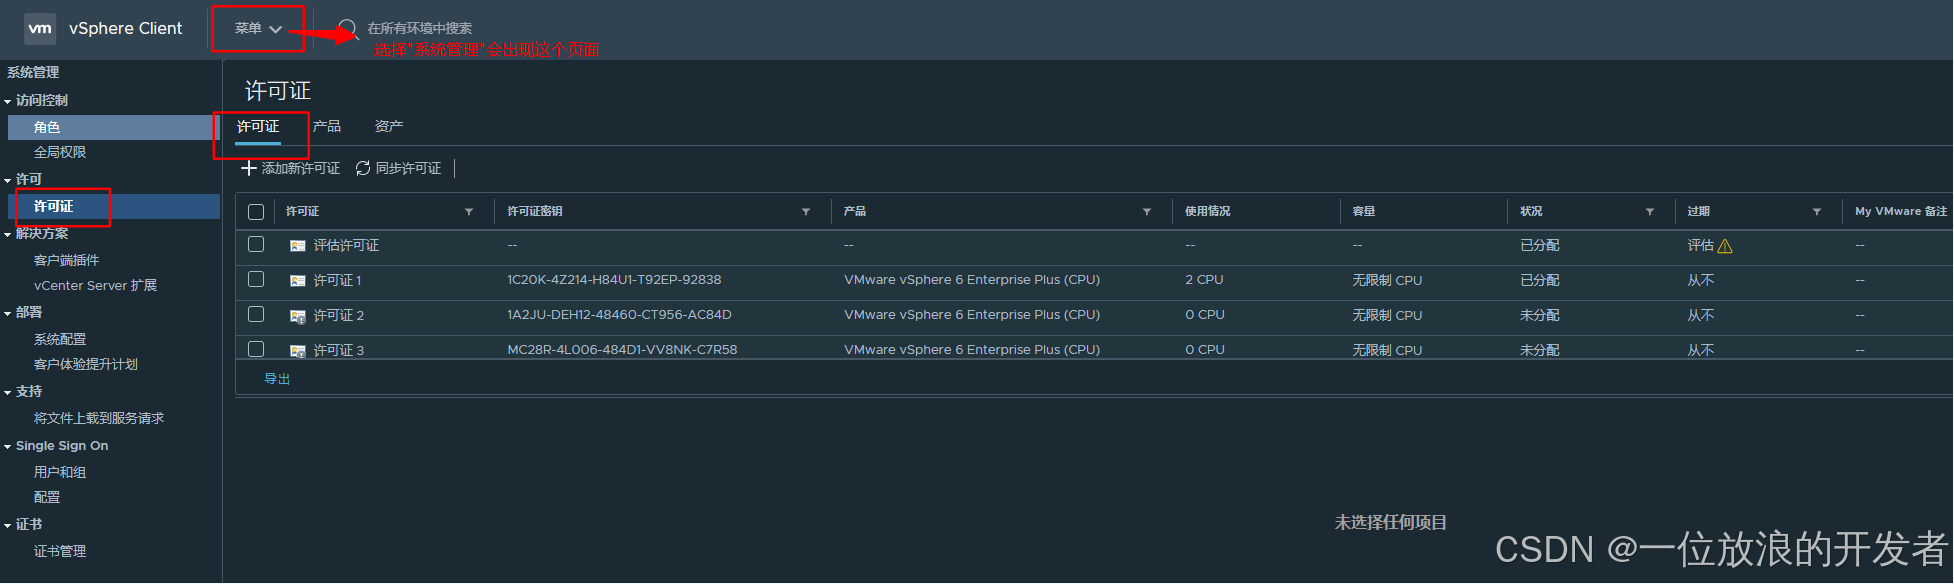Click the 同步许可证 button
Image resolution: width=1954 pixels, height=584 pixels.
(x=398, y=168)
